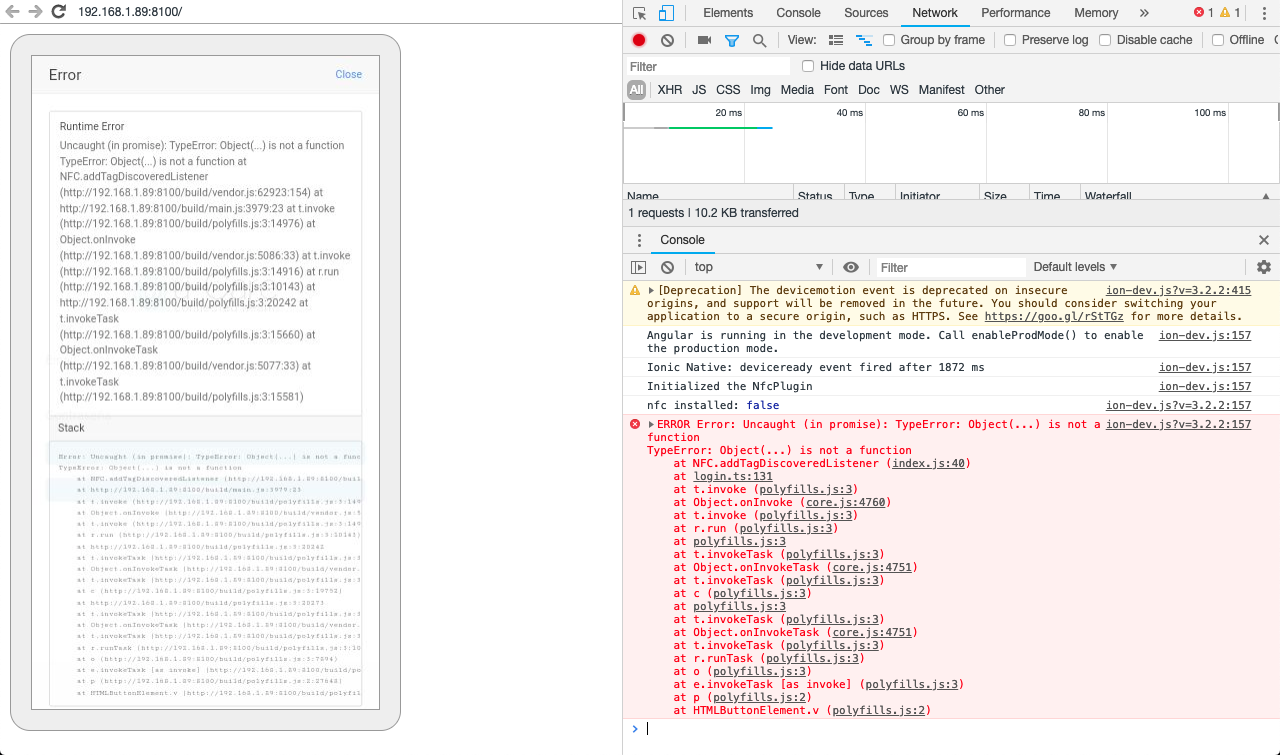The image size is (1280, 755).
Task: Create a live expression using the eye icon
Action: [851, 267]
